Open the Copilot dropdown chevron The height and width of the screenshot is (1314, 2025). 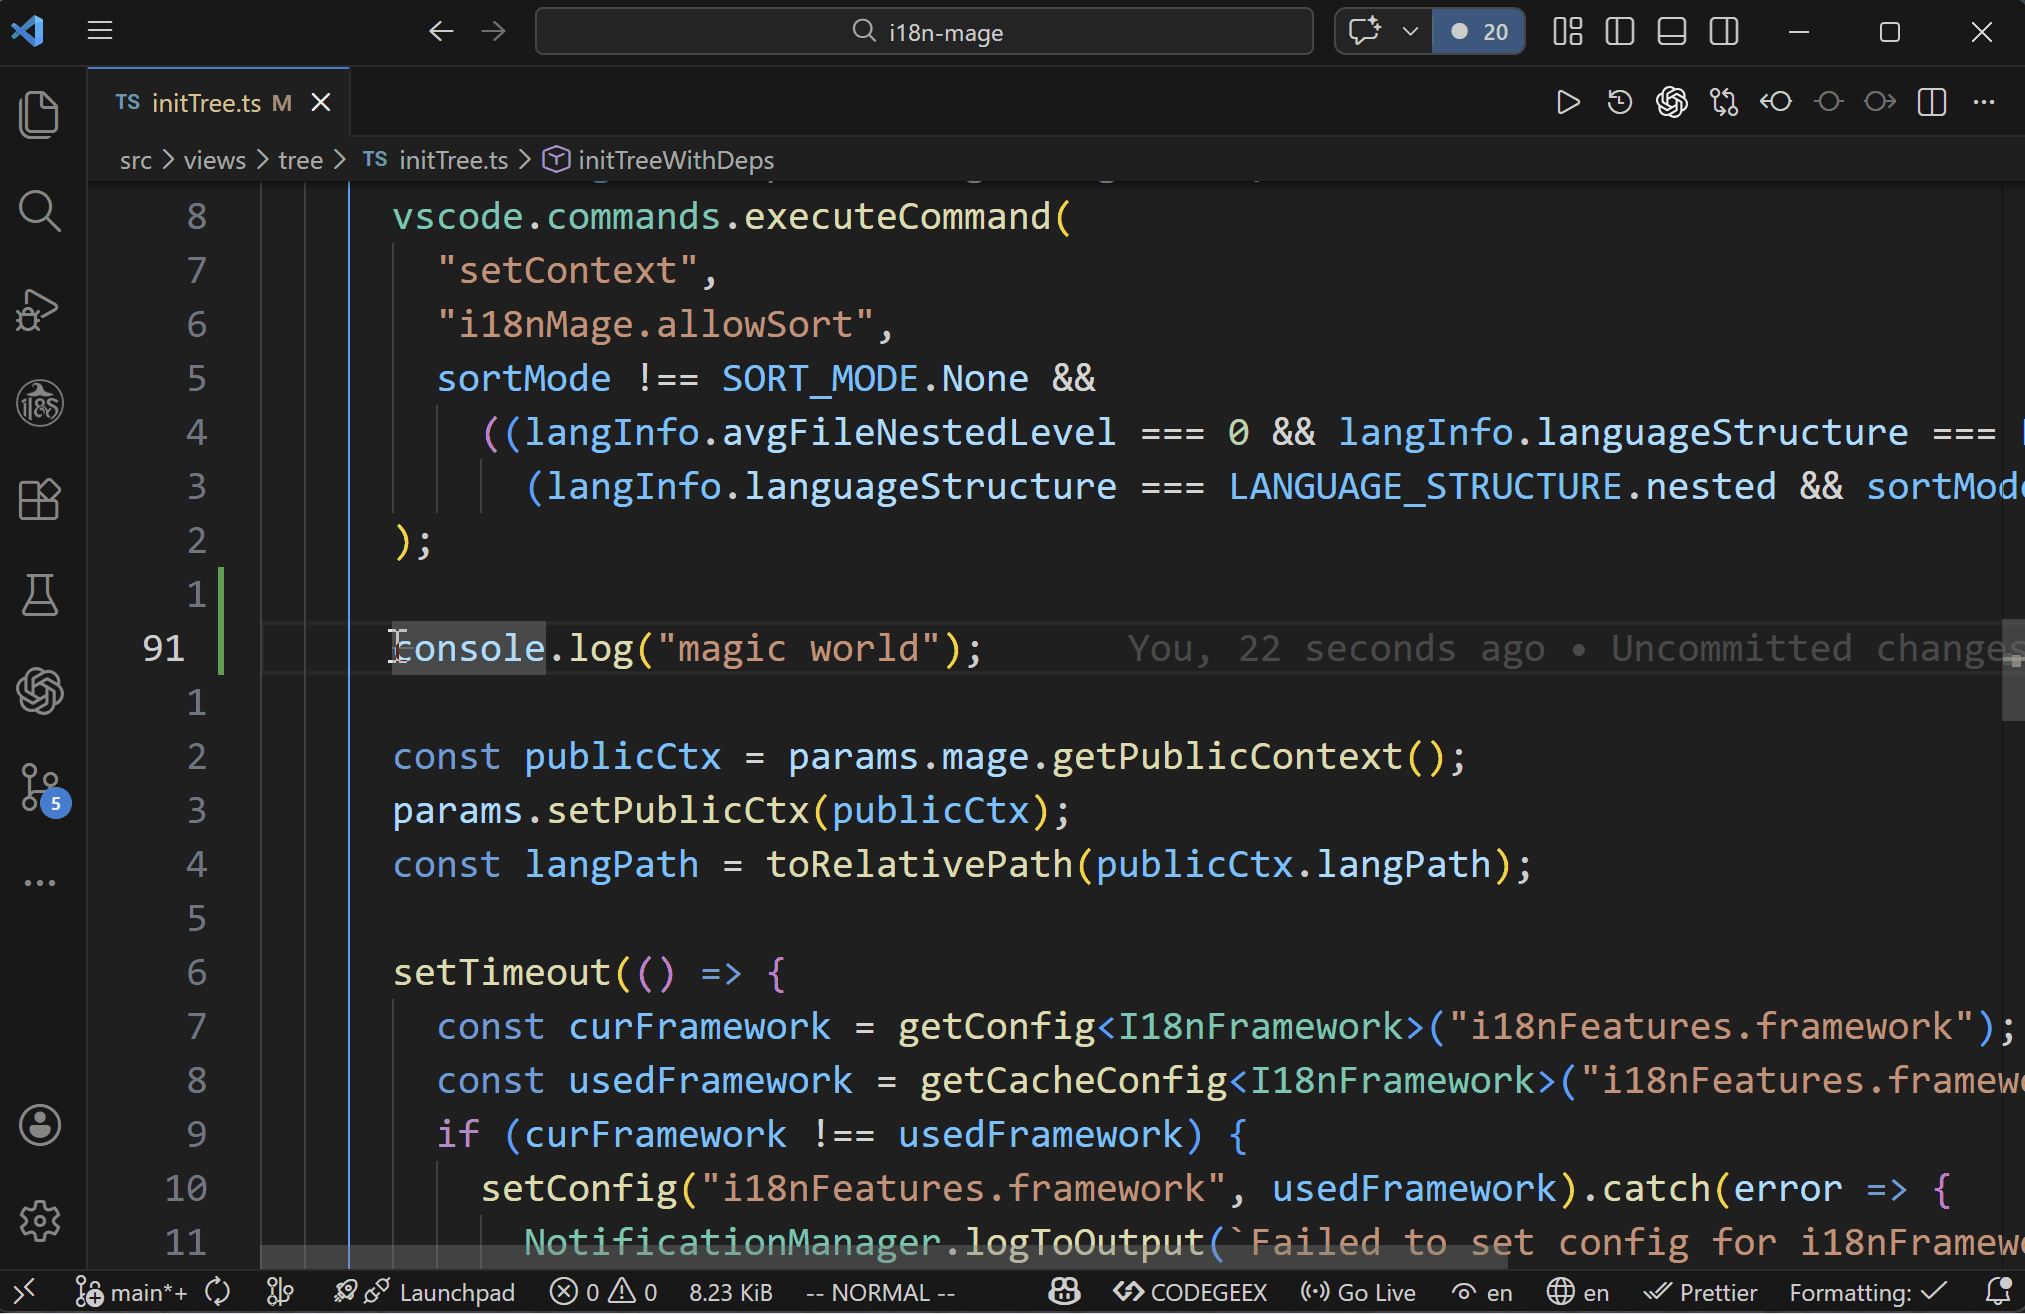pos(1411,31)
